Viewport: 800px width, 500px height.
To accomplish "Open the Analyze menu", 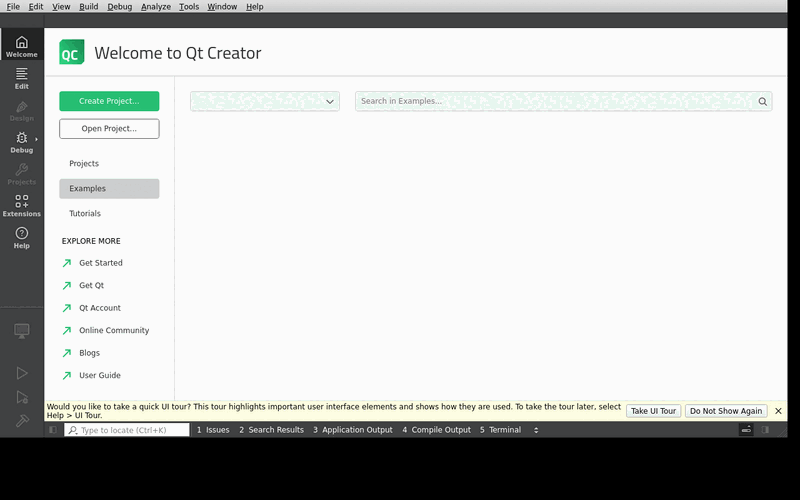I will [156, 7].
